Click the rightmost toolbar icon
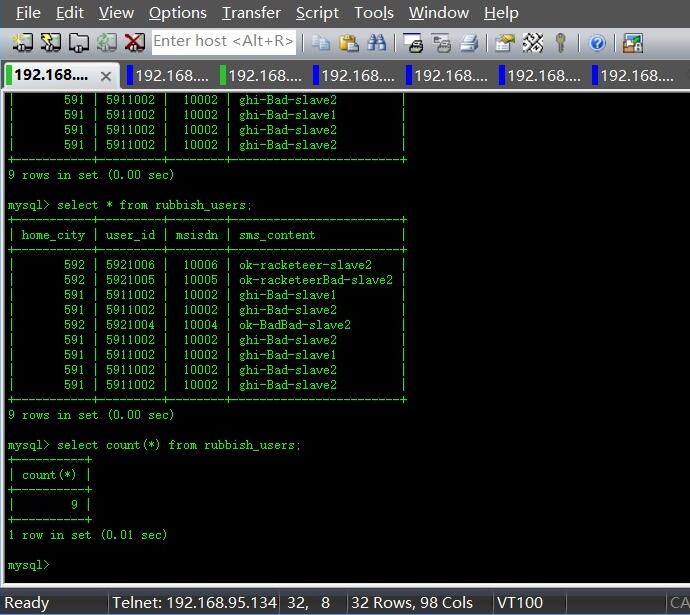 point(632,42)
